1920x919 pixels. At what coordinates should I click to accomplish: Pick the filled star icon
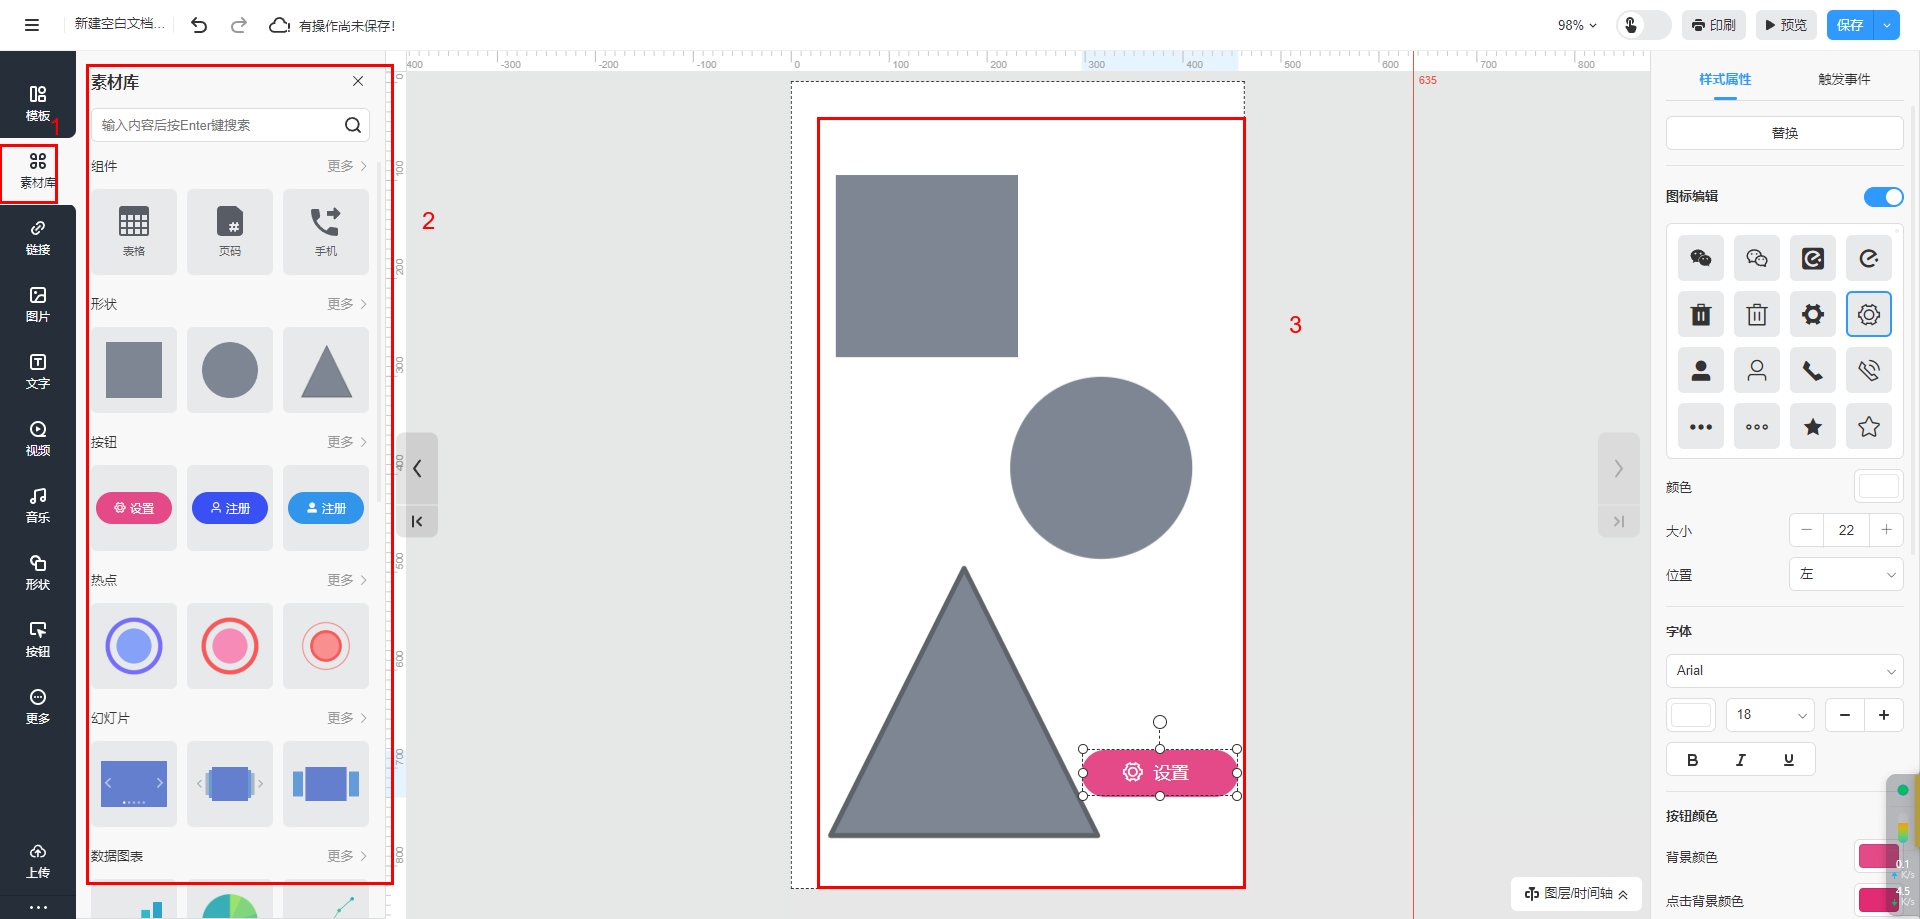click(x=1812, y=427)
